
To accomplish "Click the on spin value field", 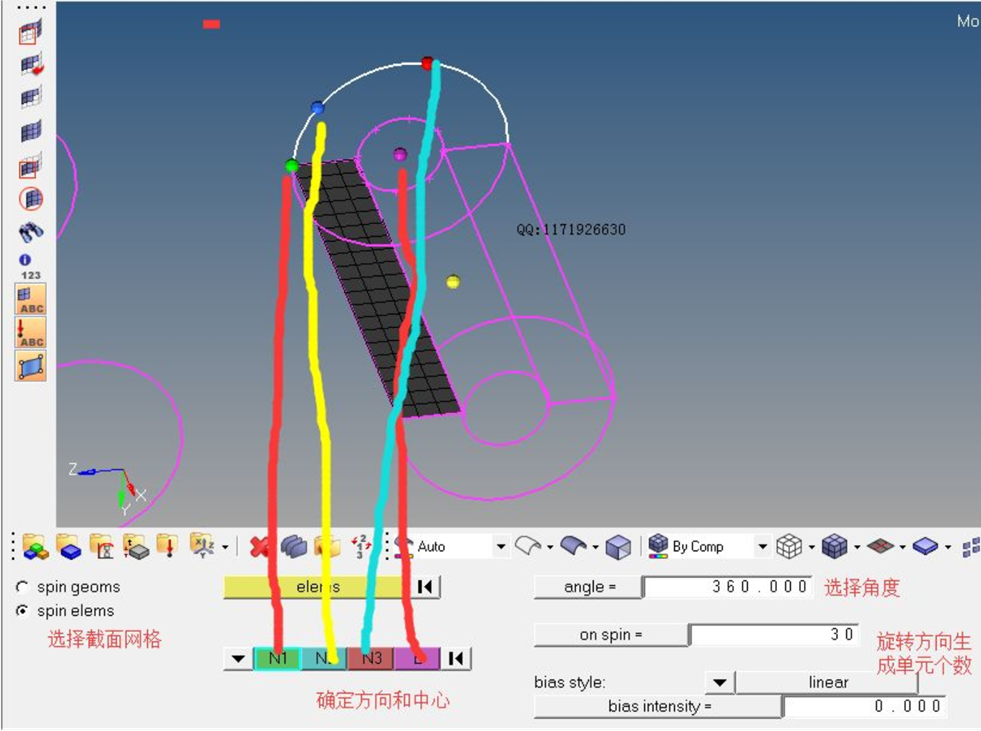I will [774, 635].
